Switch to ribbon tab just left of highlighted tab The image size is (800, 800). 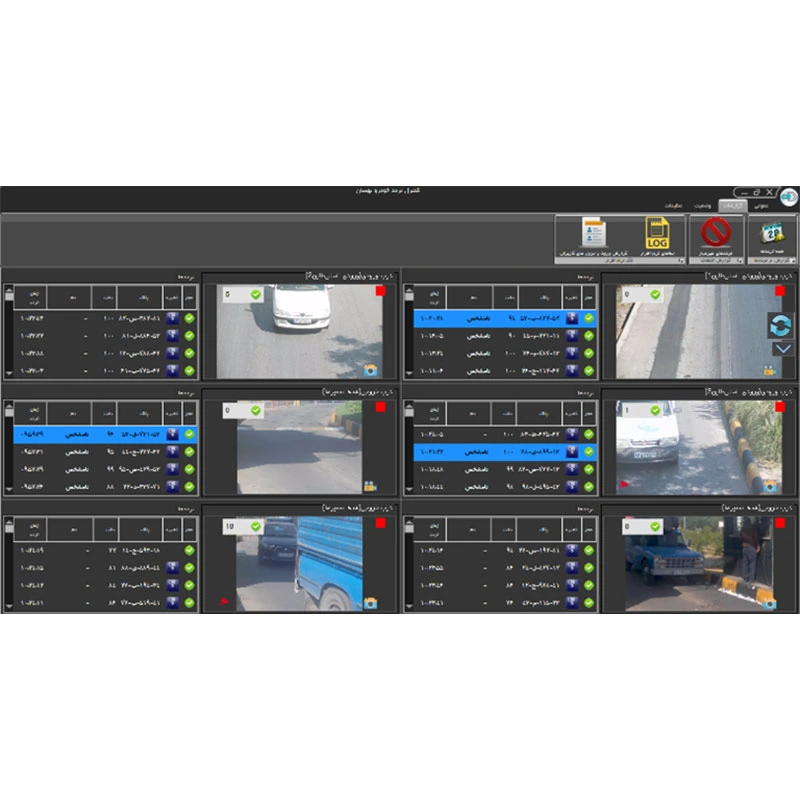pos(703,206)
